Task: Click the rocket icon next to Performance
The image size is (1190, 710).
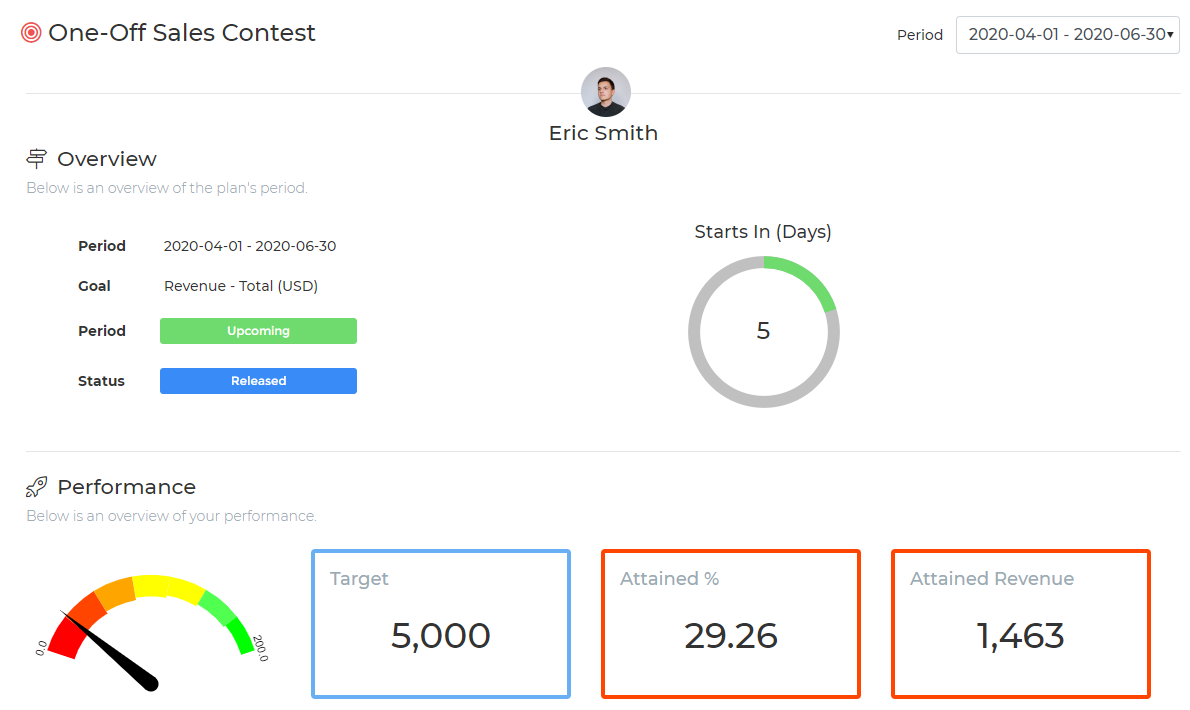Action: click(37, 487)
